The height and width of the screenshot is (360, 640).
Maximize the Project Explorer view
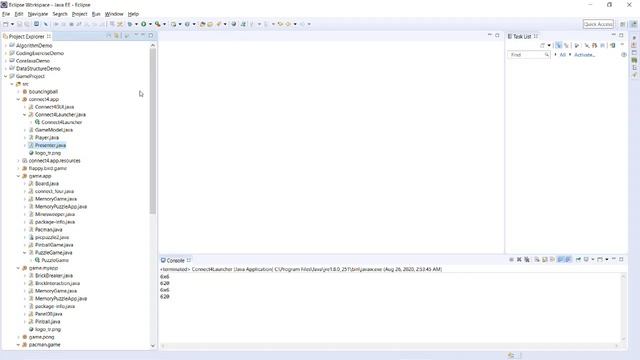coord(151,36)
